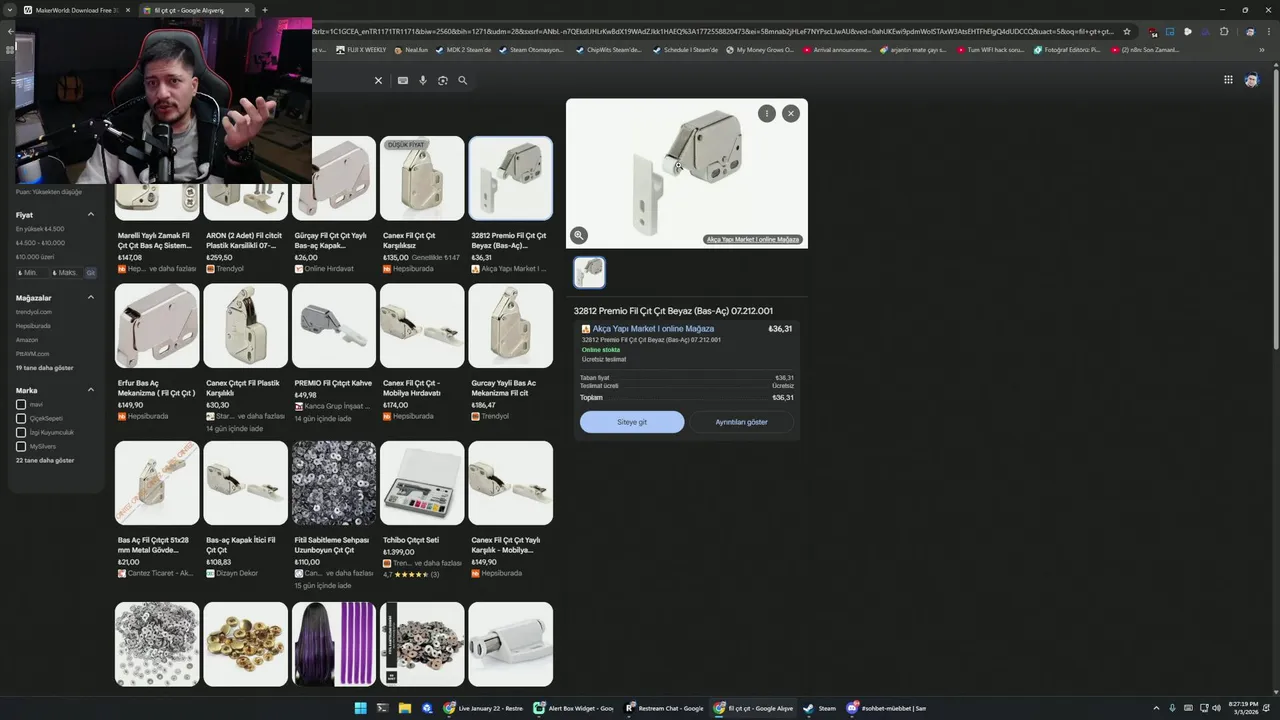Check the 'ÇiçekSepeti' brand checkbox
The height and width of the screenshot is (720, 1280).
tap(21, 418)
